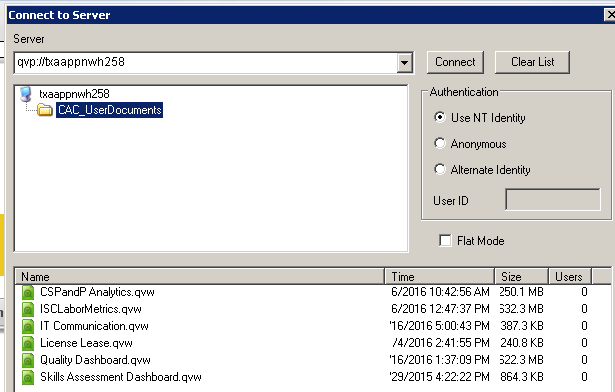Enable the Flat Mode checkbox

445,240
